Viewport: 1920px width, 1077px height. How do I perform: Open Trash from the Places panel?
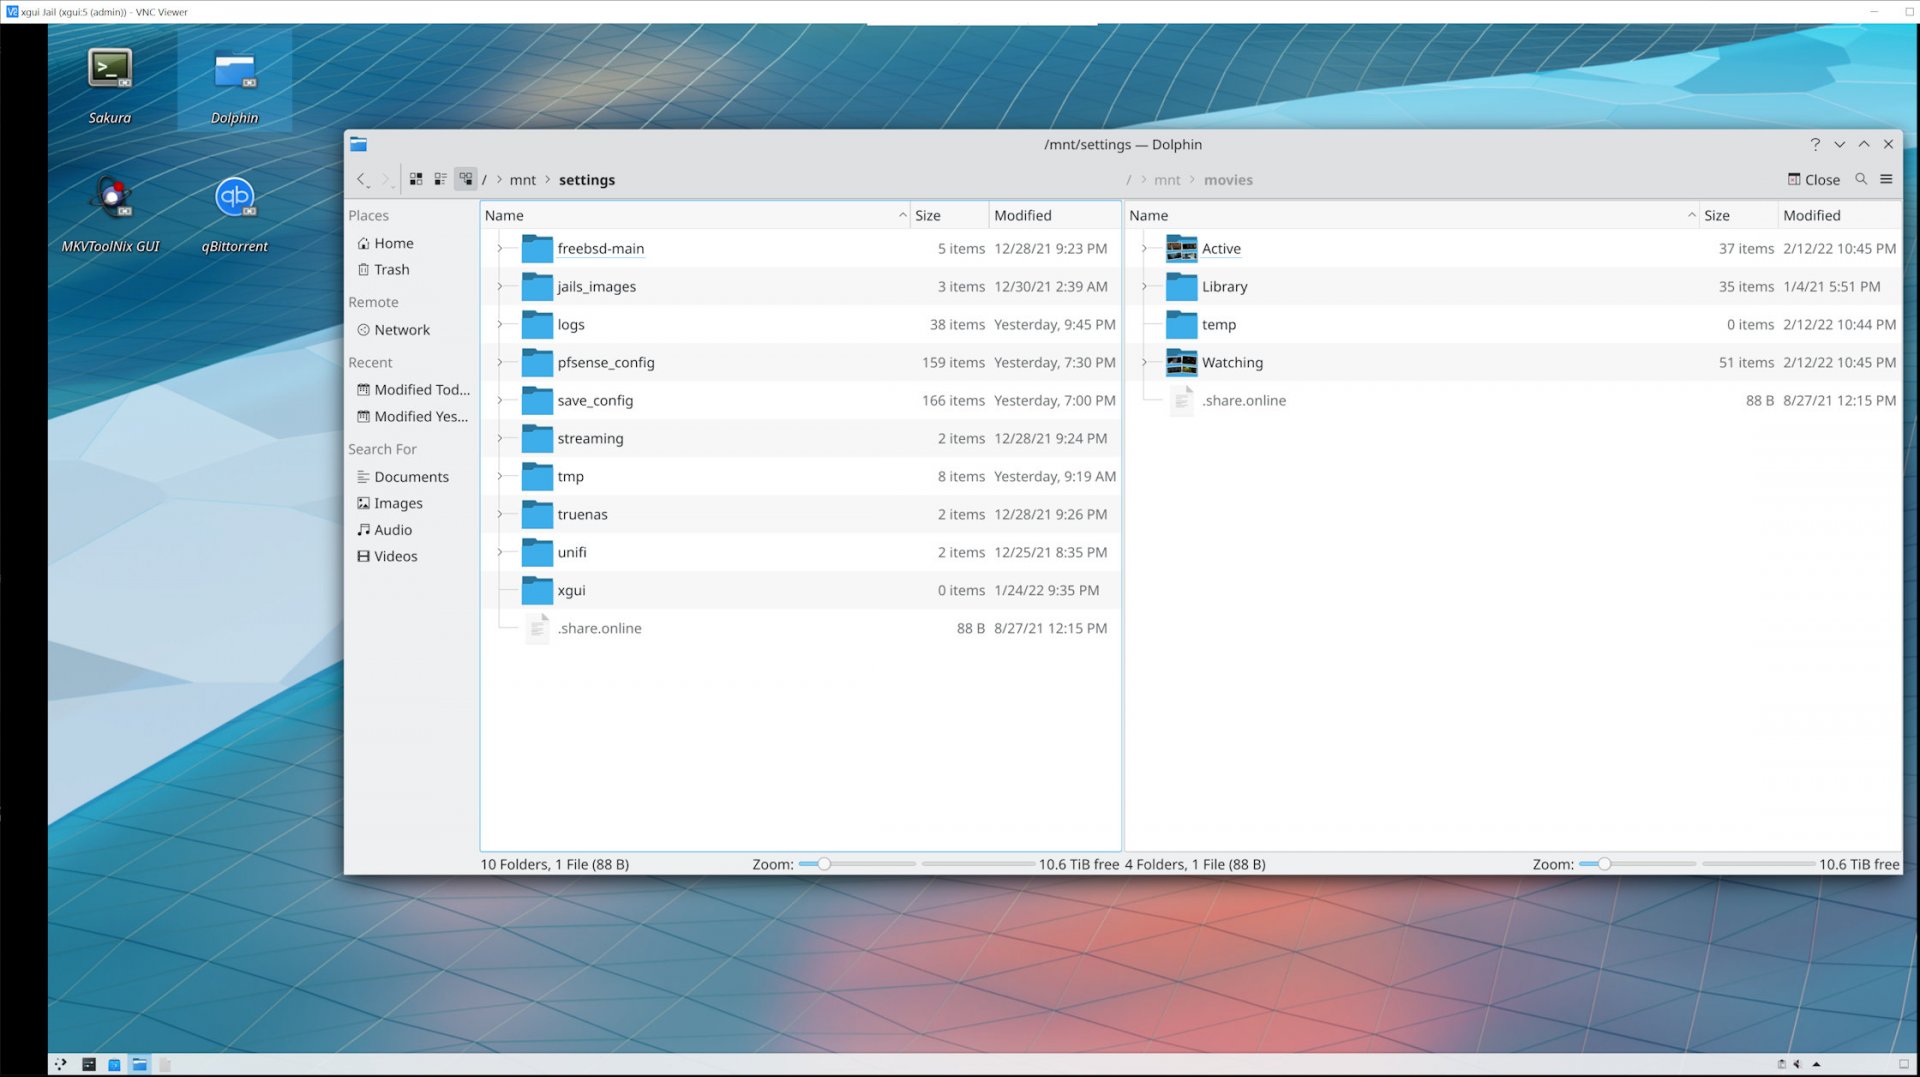(390, 269)
